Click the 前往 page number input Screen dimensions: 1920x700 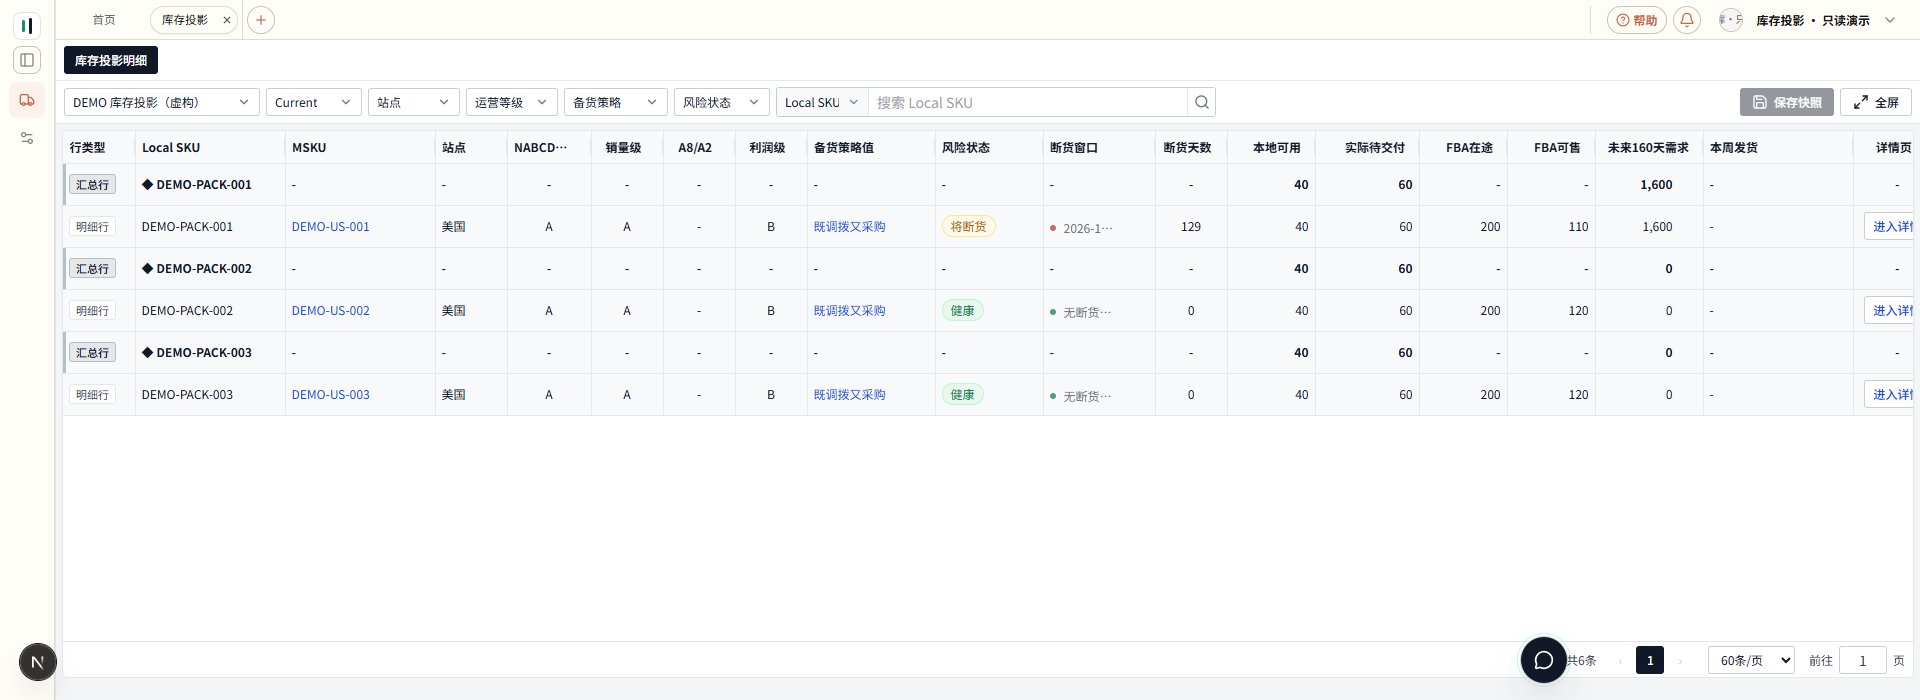click(x=1863, y=661)
